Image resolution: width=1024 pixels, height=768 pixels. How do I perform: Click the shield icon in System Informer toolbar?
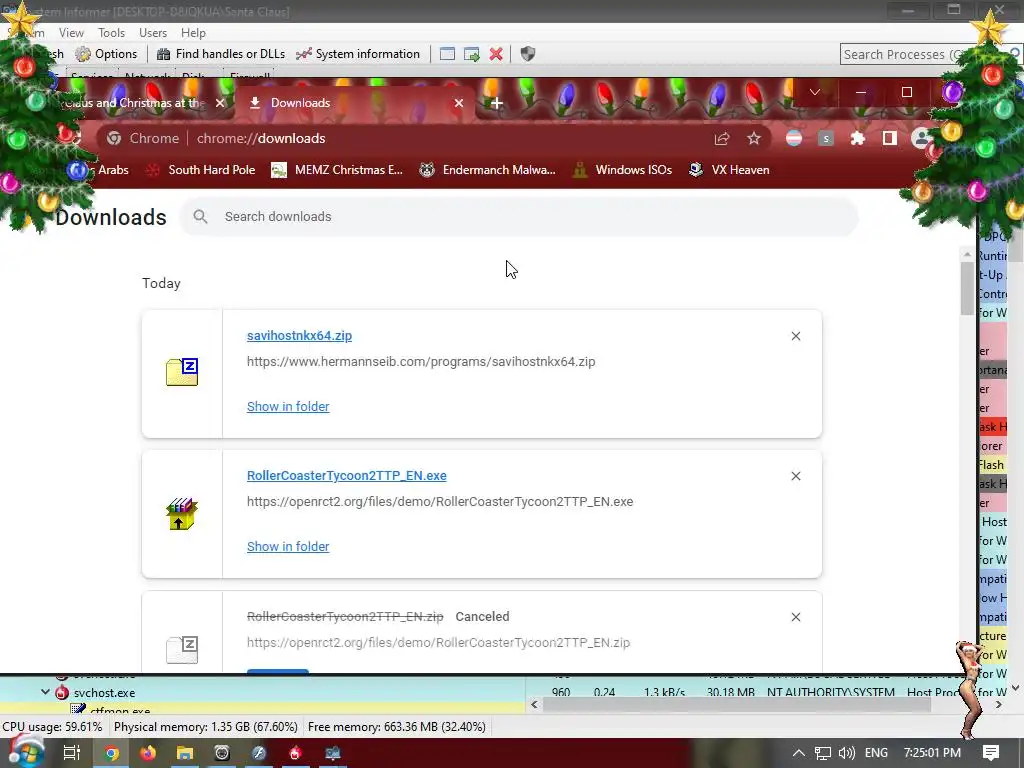click(x=528, y=54)
